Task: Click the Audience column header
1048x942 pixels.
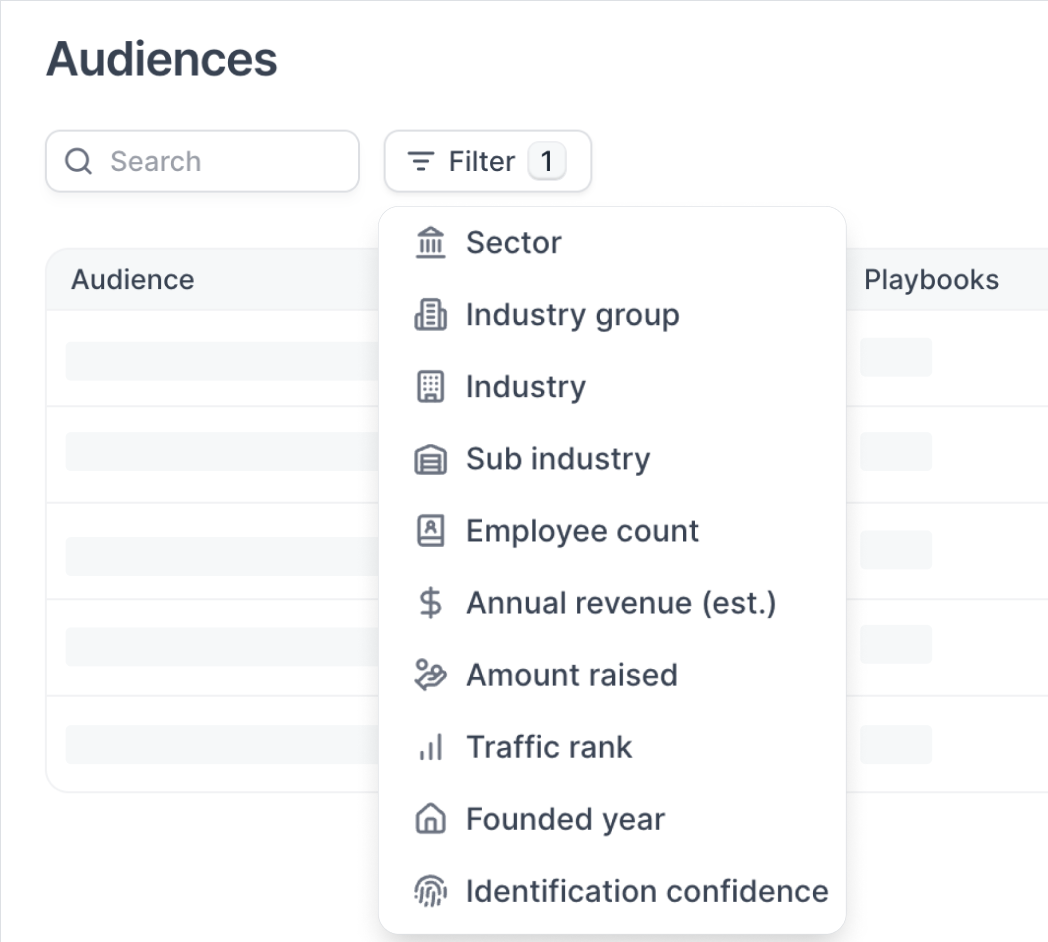Action: tap(132, 280)
